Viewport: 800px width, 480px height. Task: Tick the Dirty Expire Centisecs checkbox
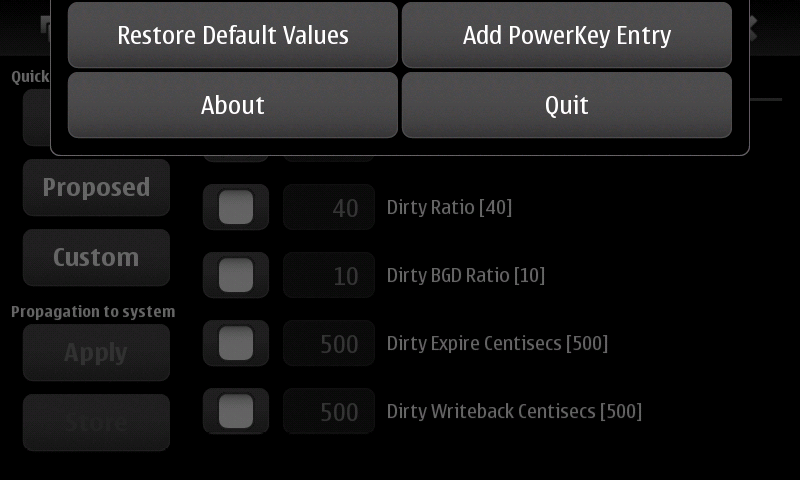236,343
